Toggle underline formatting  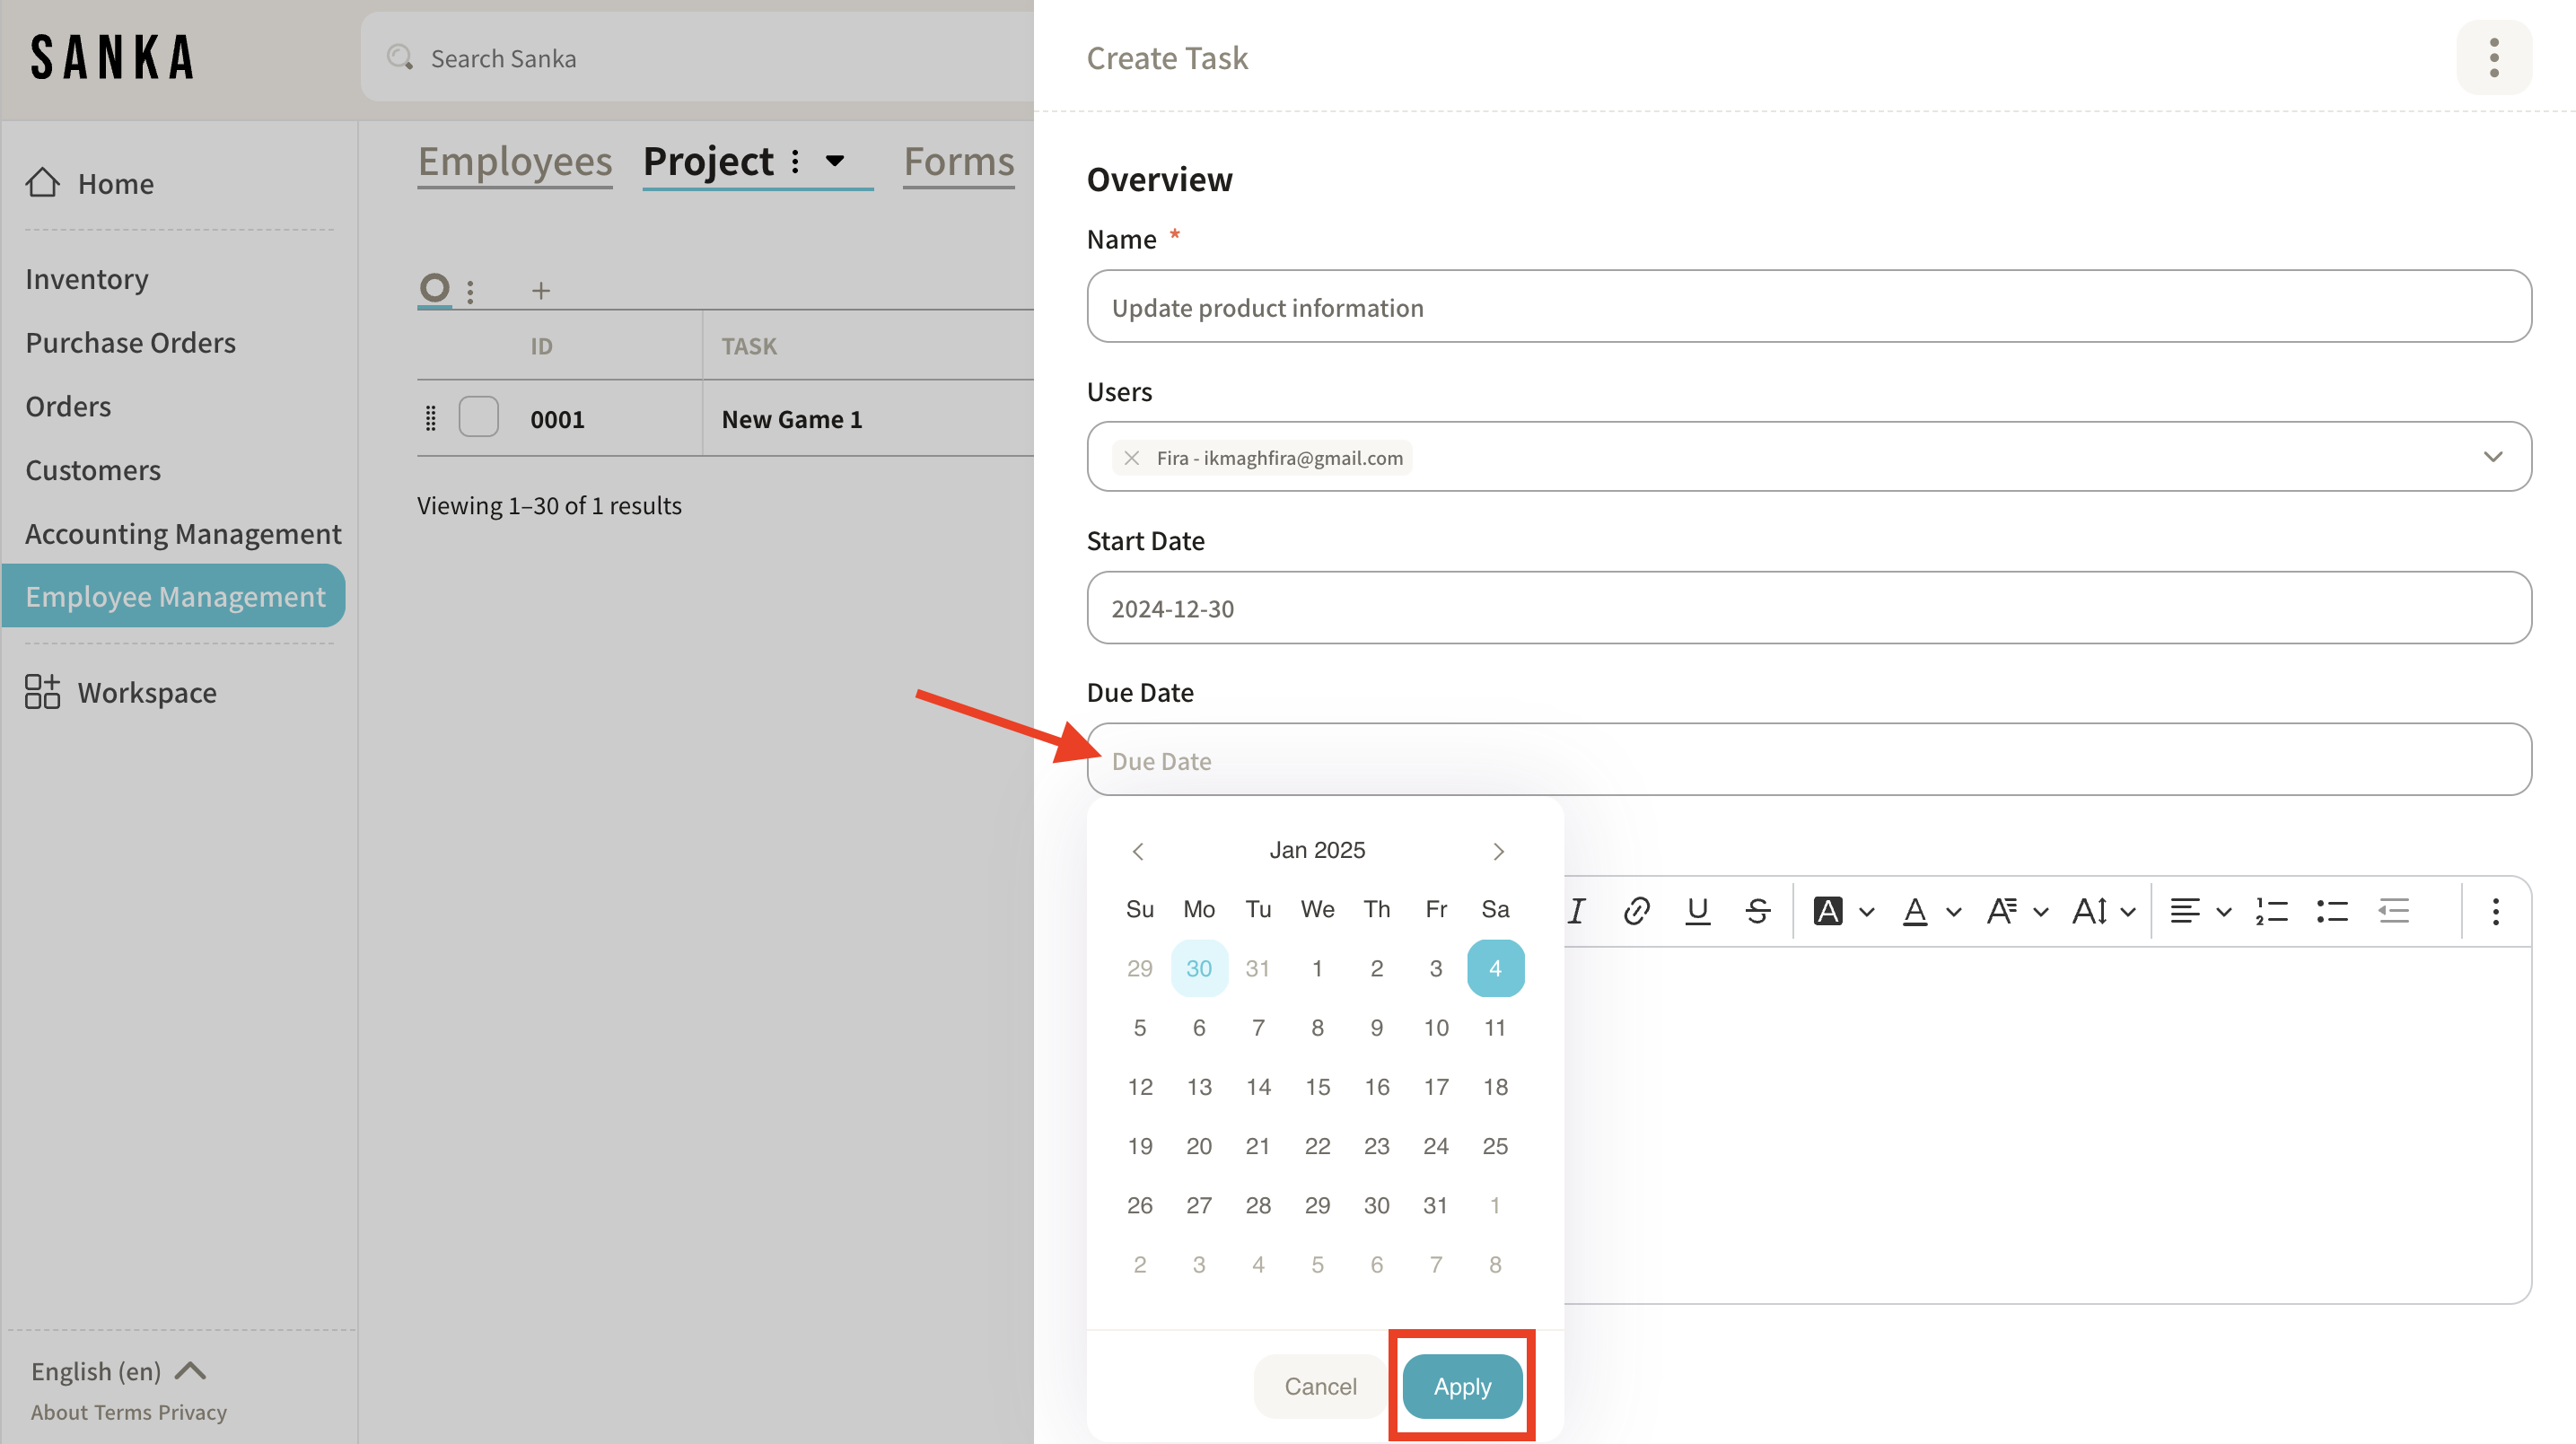[x=1697, y=911]
